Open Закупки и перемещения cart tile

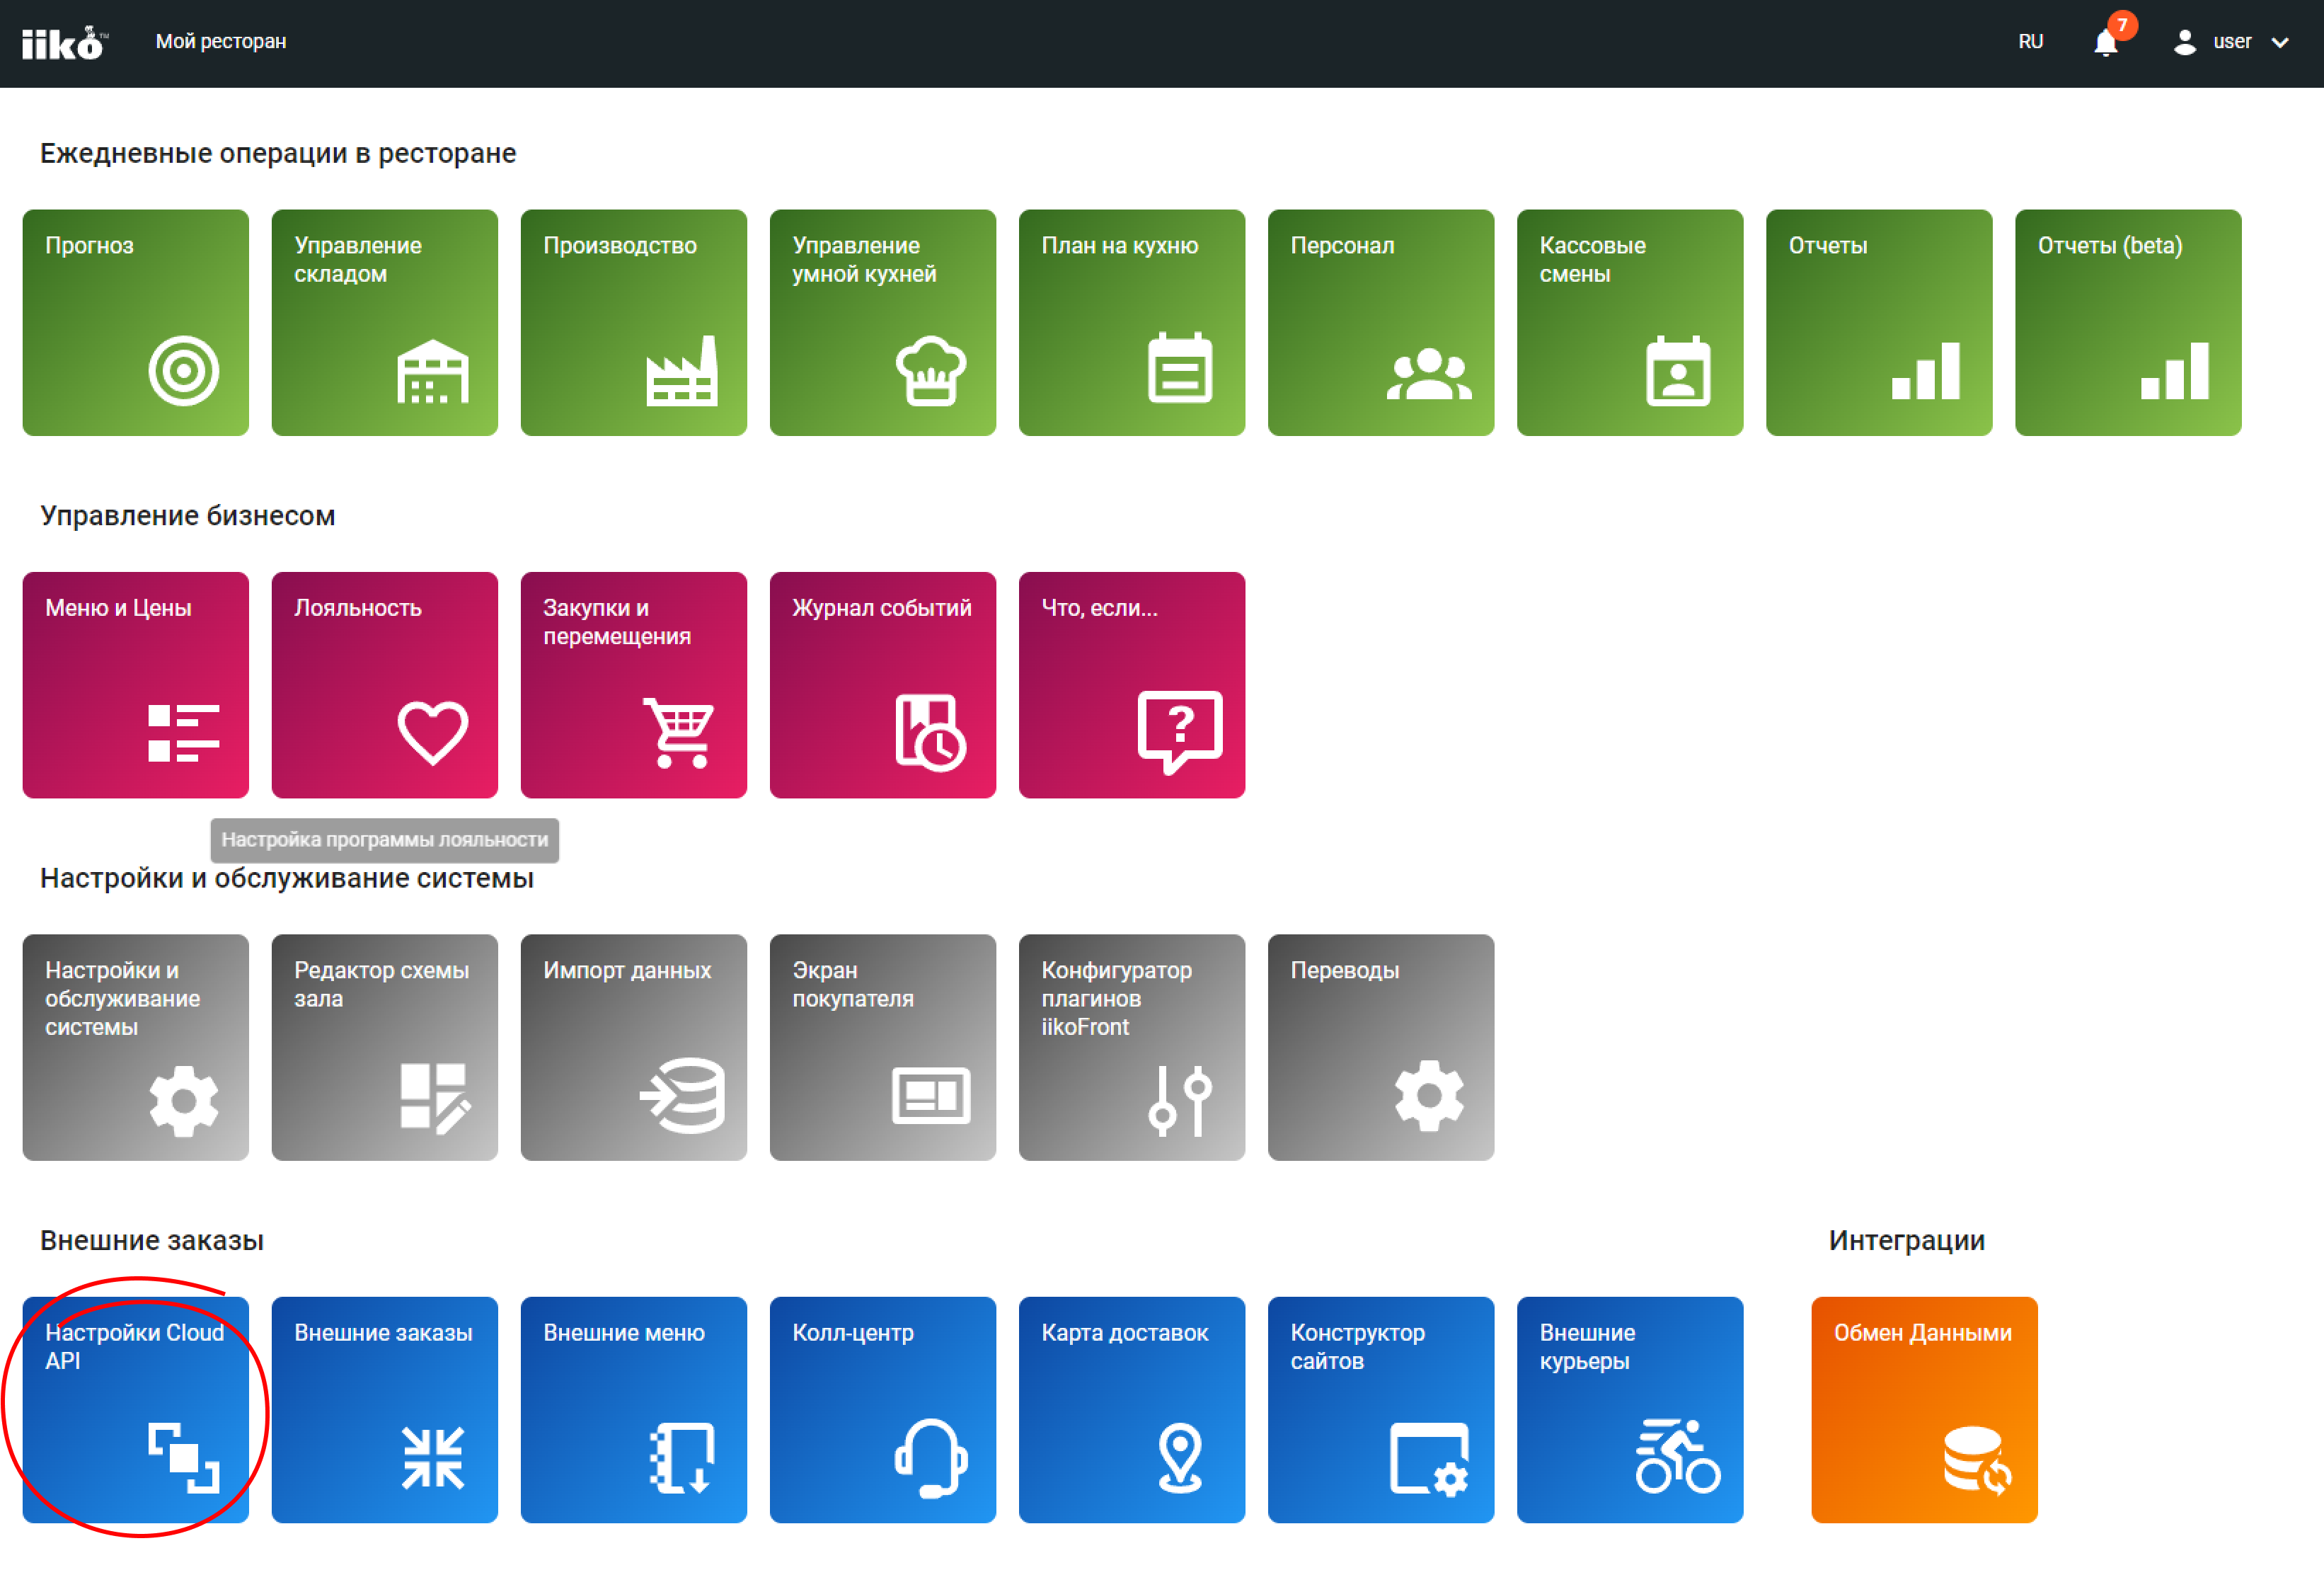click(x=633, y=685)
